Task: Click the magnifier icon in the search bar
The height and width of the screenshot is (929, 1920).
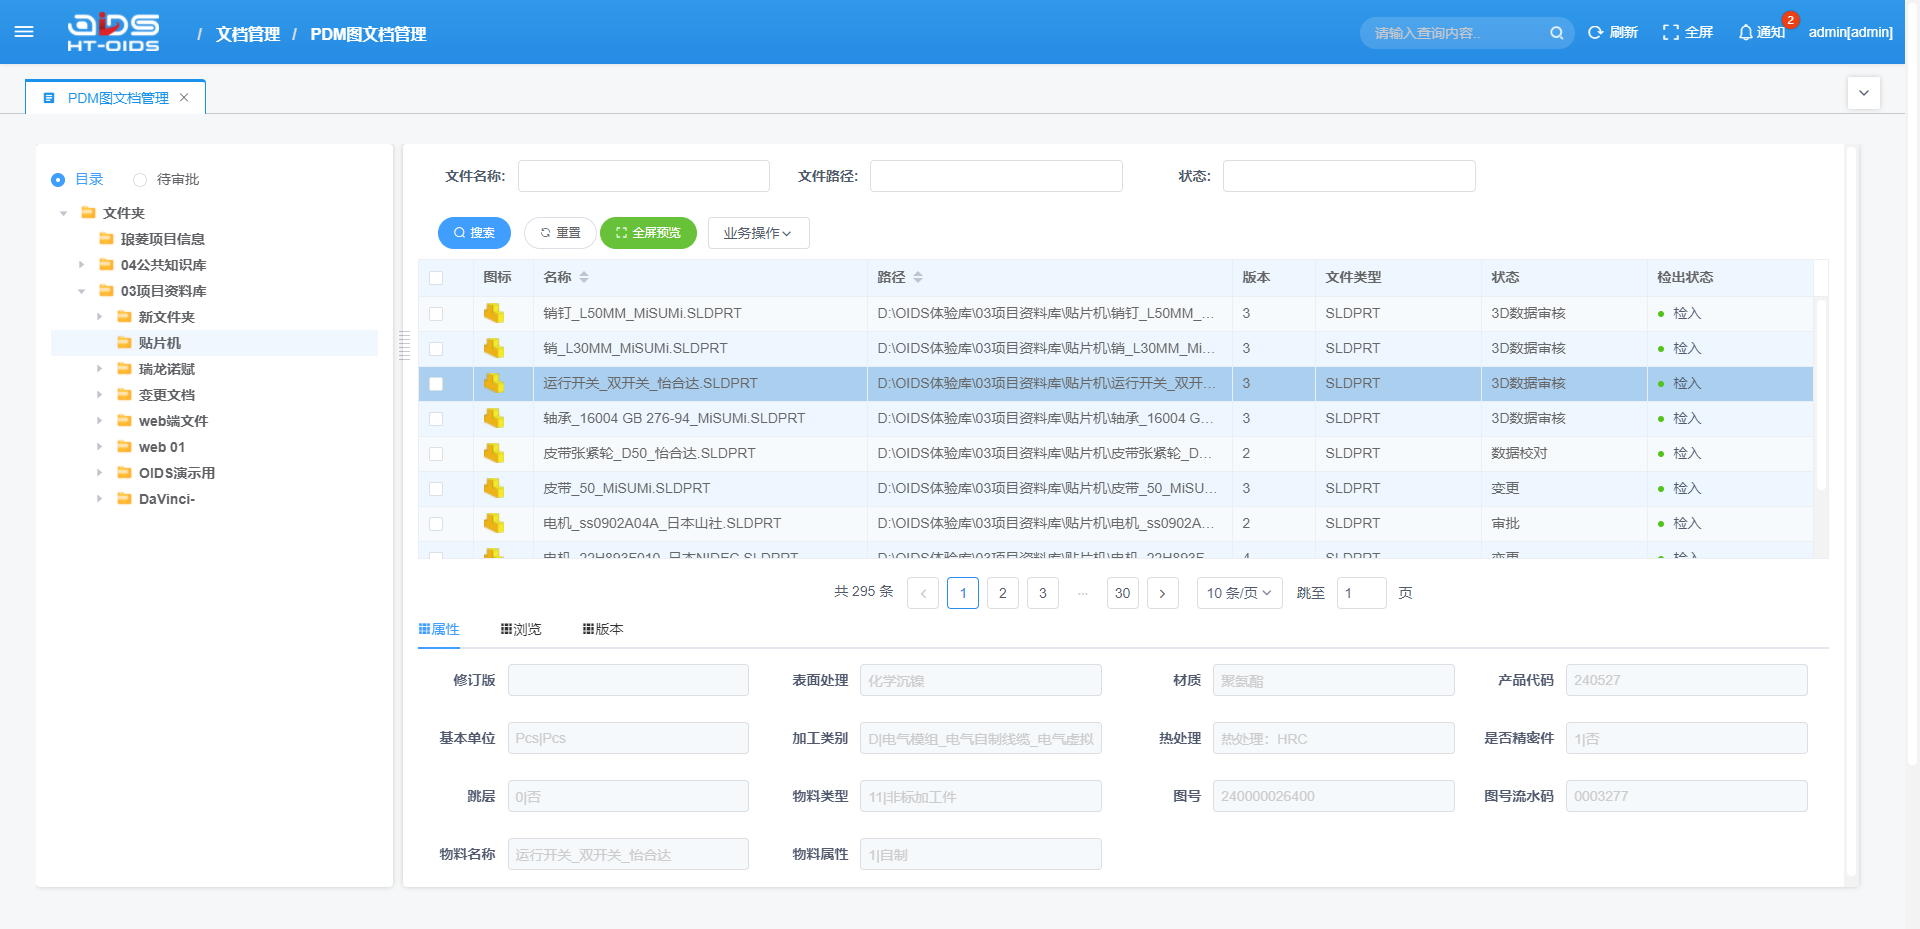Action: [1556, 32]
